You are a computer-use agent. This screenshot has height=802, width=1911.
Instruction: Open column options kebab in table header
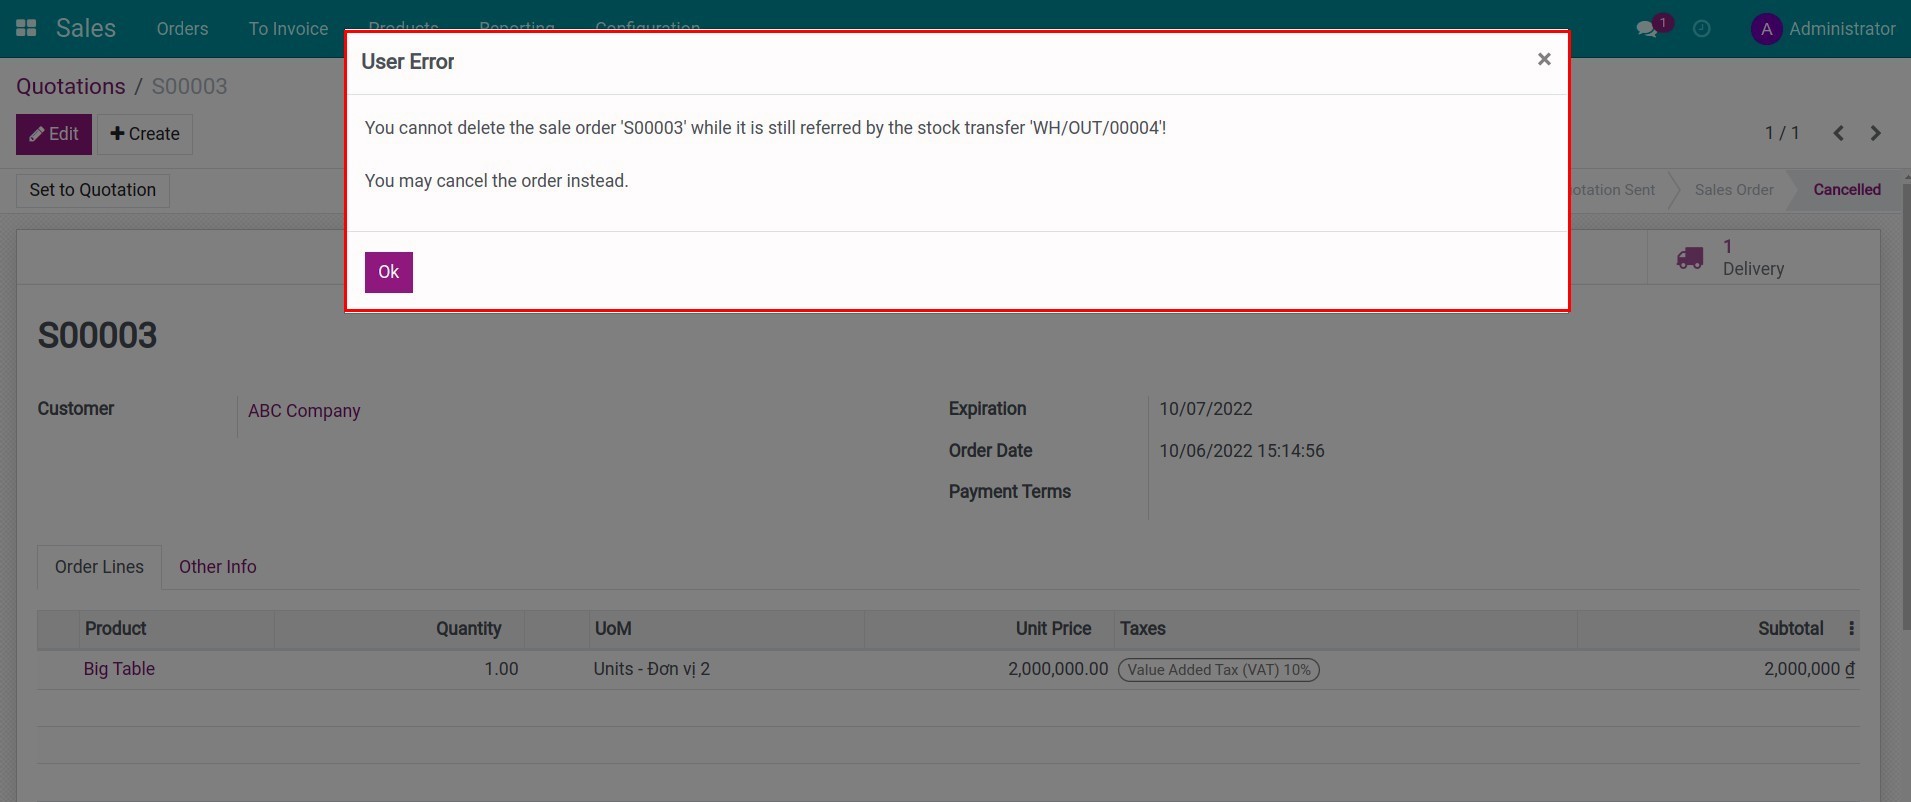(1851, 628)
